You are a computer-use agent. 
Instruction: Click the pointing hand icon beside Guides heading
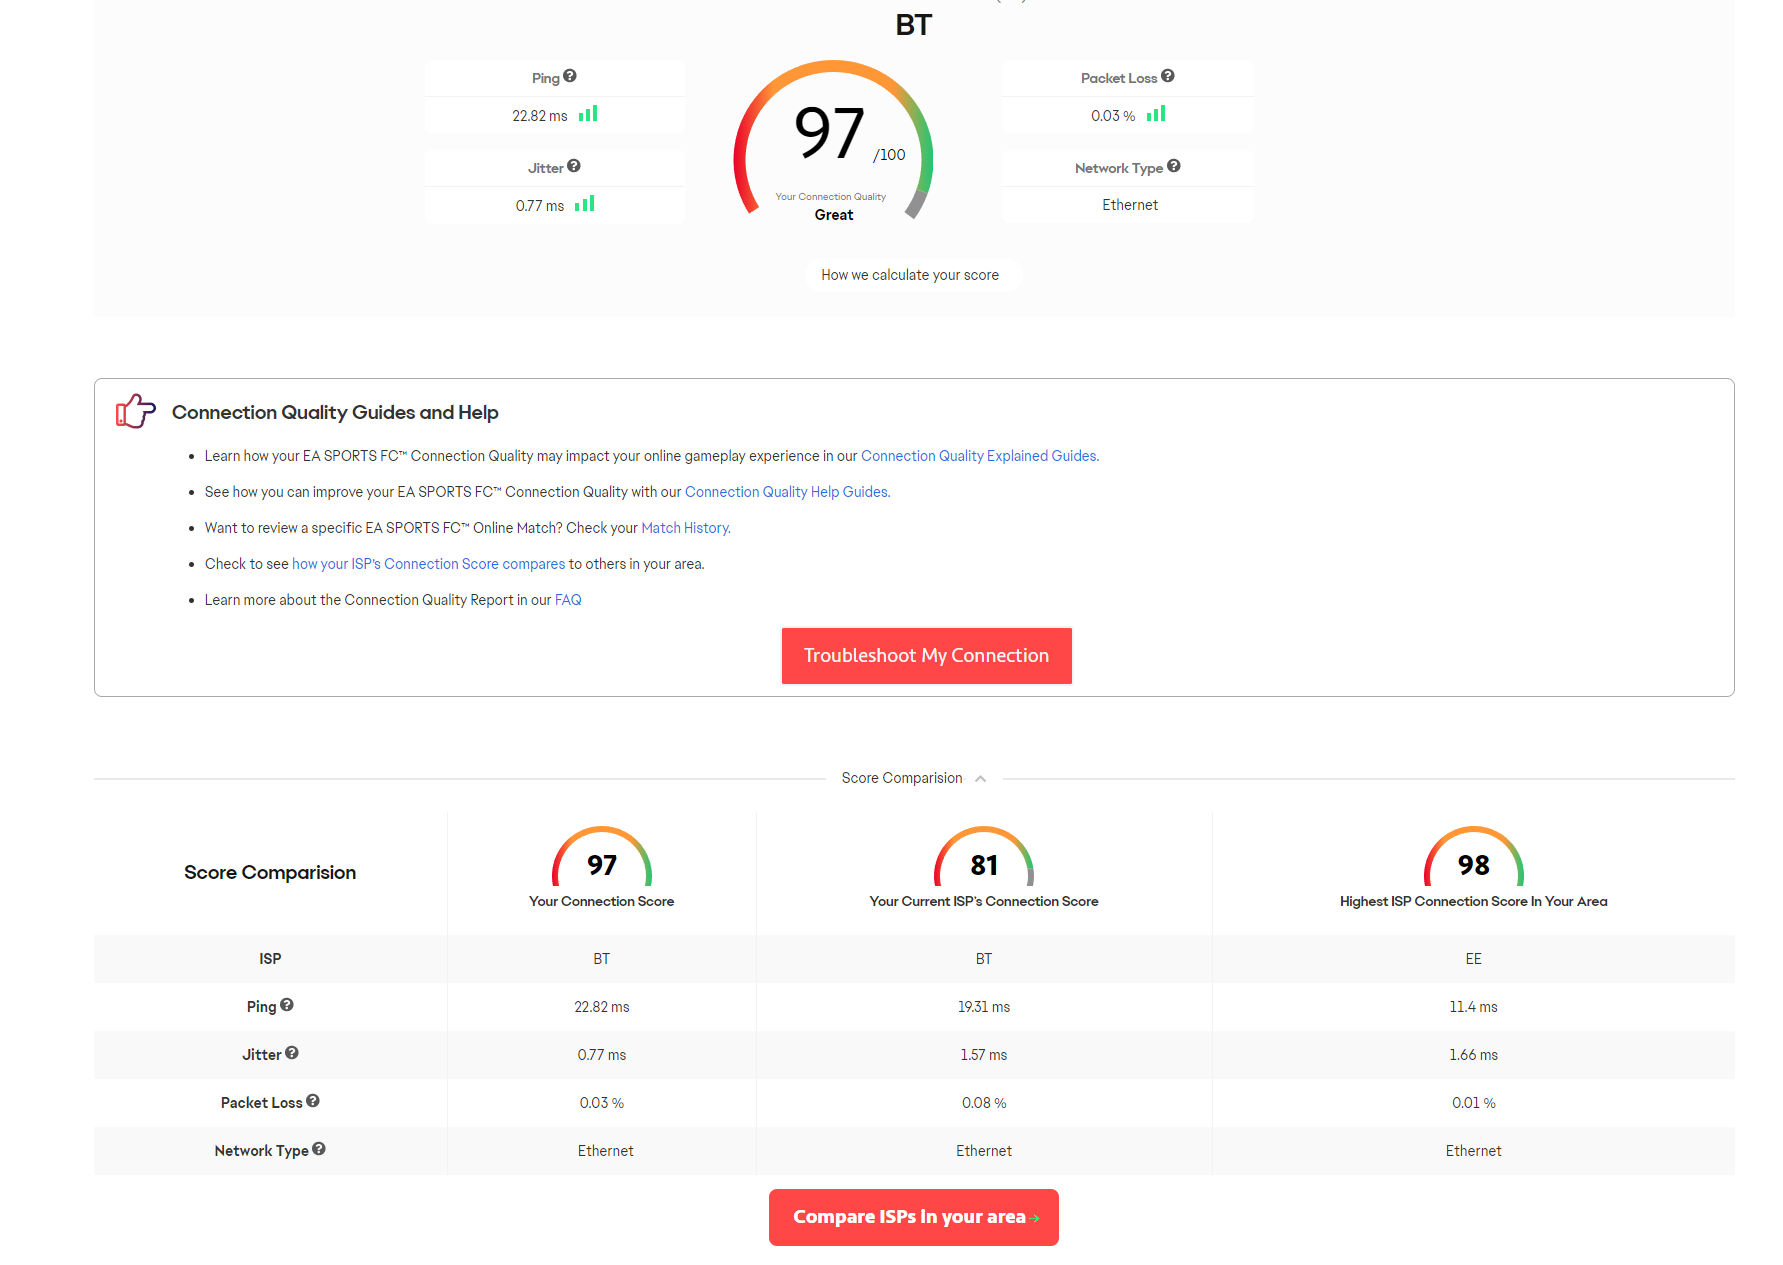135,411
